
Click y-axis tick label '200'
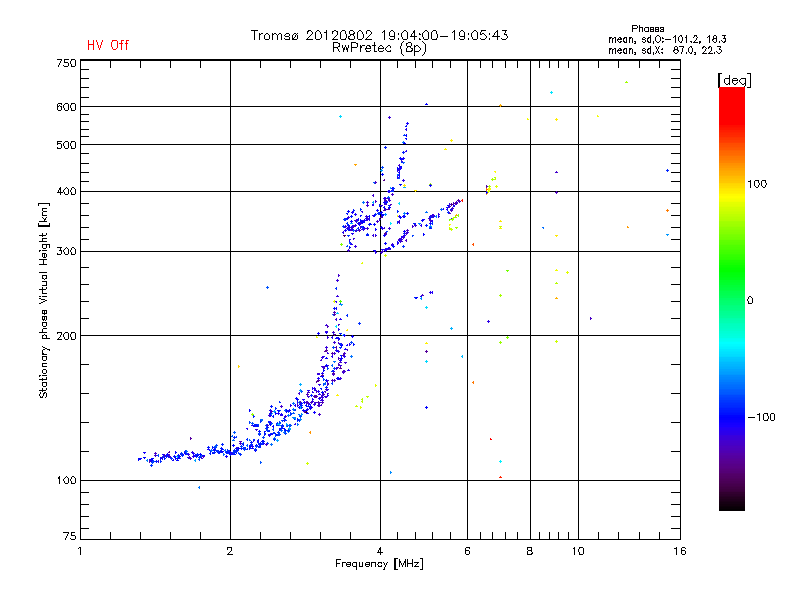(x=66, y=336)
